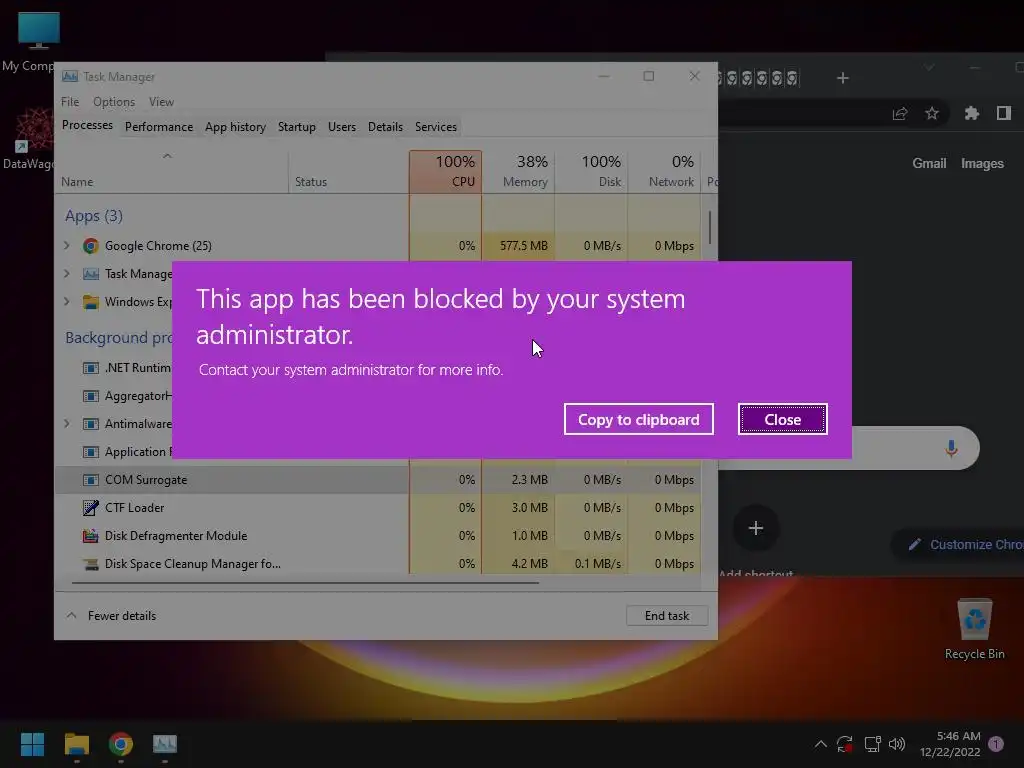The image size is (1024, 768).
Task: Sort processes by Network column
Action: (664, 171)
